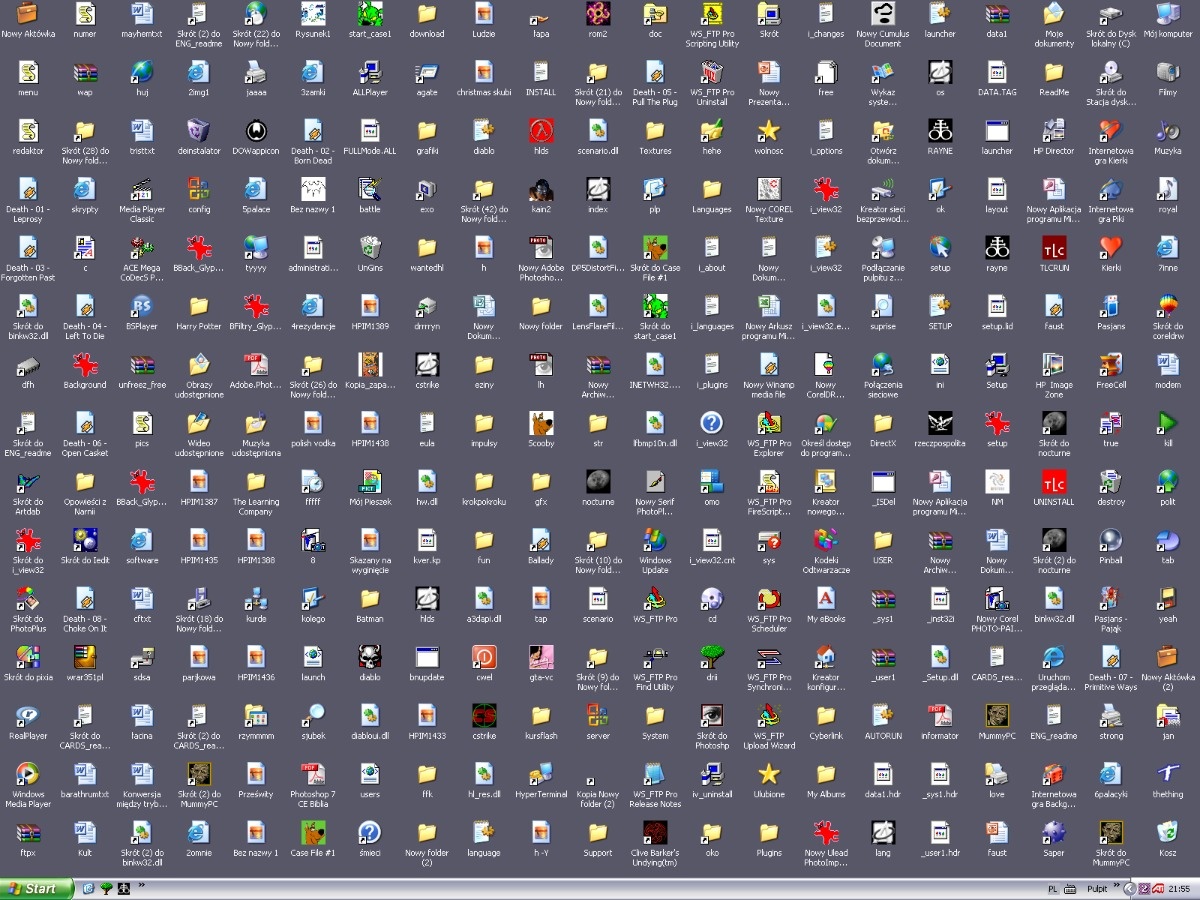Viewport: 1200px width, 900px height.
Task: Select the Saper minesweeper icon
Action: 1053,832
